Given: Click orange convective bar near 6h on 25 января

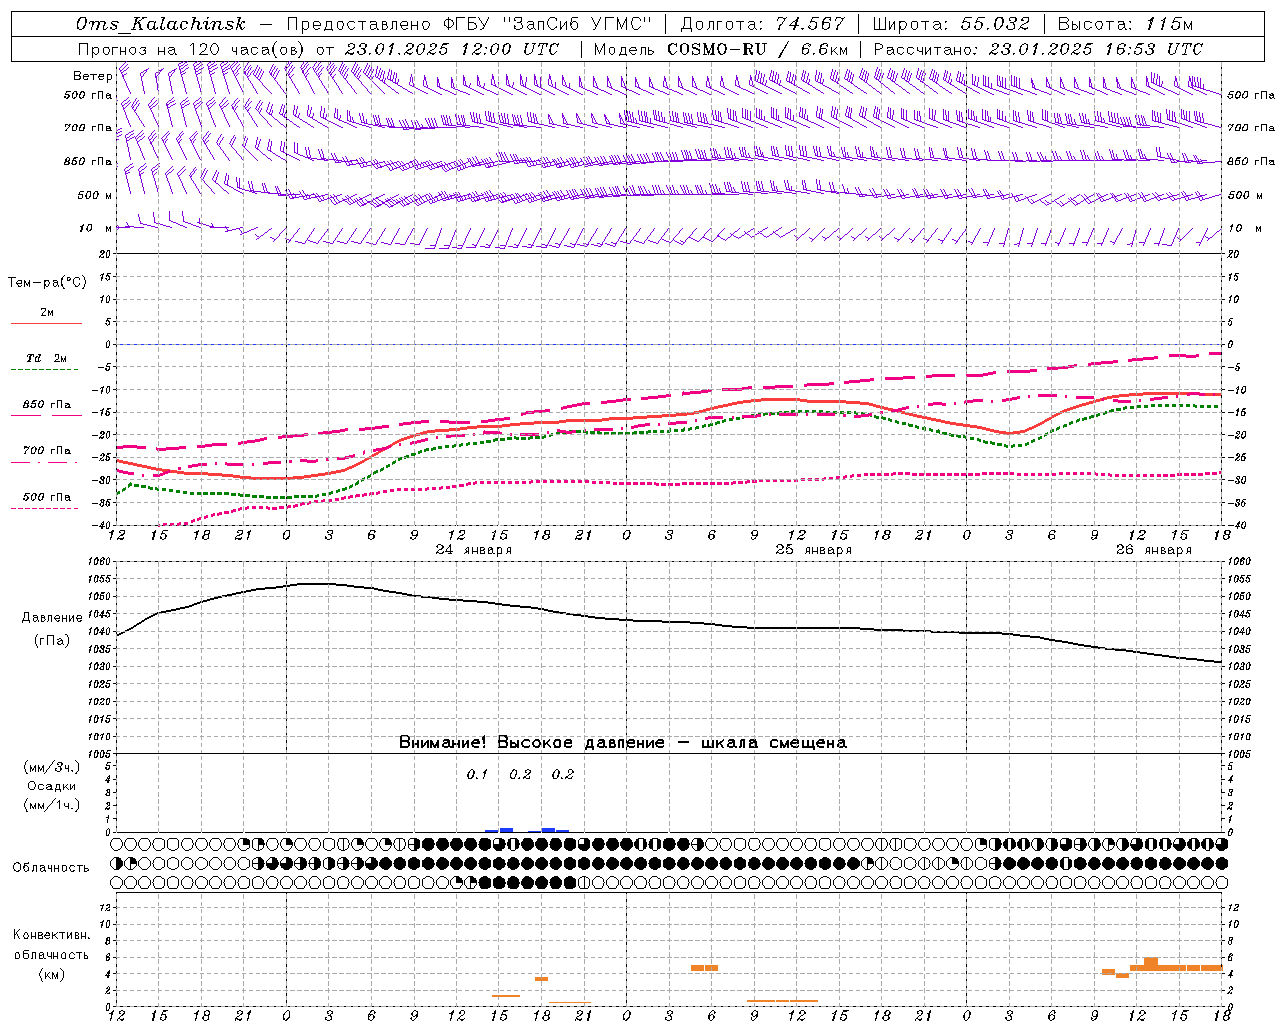Looking at the screenshot, I should (x=704, y=968).
